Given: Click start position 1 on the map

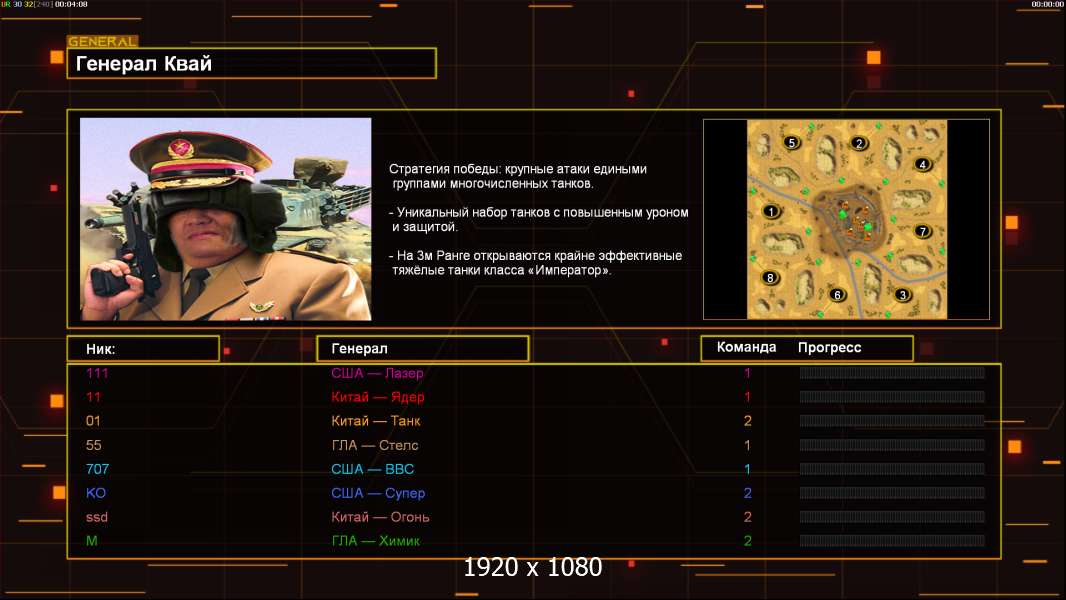Looking at the screenshot, I should coord(771,211).
